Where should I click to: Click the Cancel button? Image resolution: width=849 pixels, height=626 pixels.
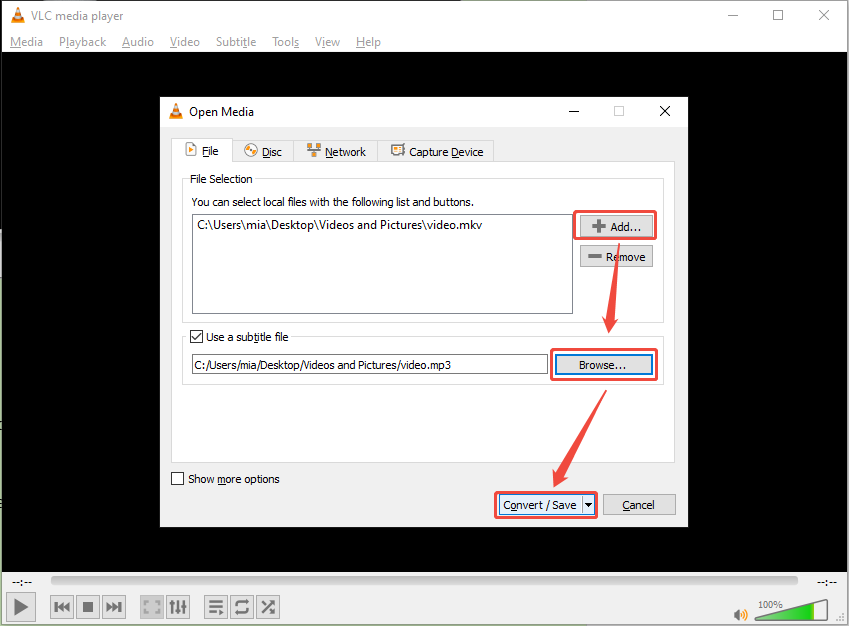639,505
